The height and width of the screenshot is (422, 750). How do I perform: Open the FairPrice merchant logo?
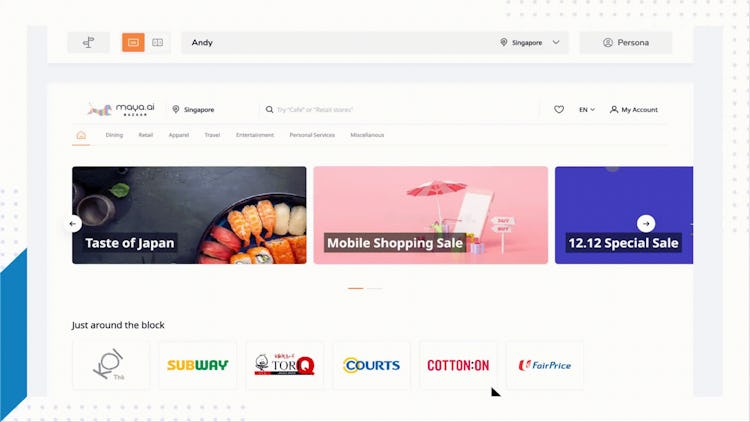pyautogui.click(x=545, y=365)
